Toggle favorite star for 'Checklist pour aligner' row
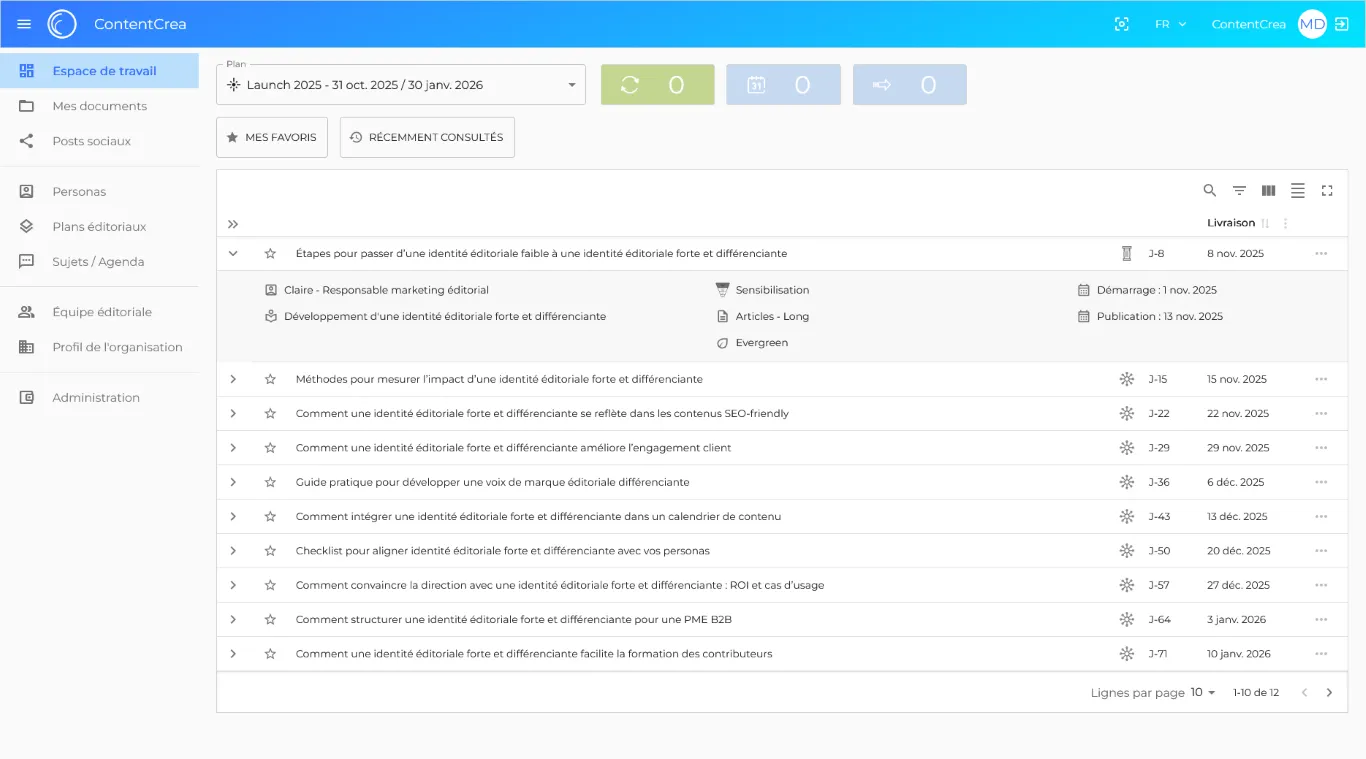 [270, 551]
